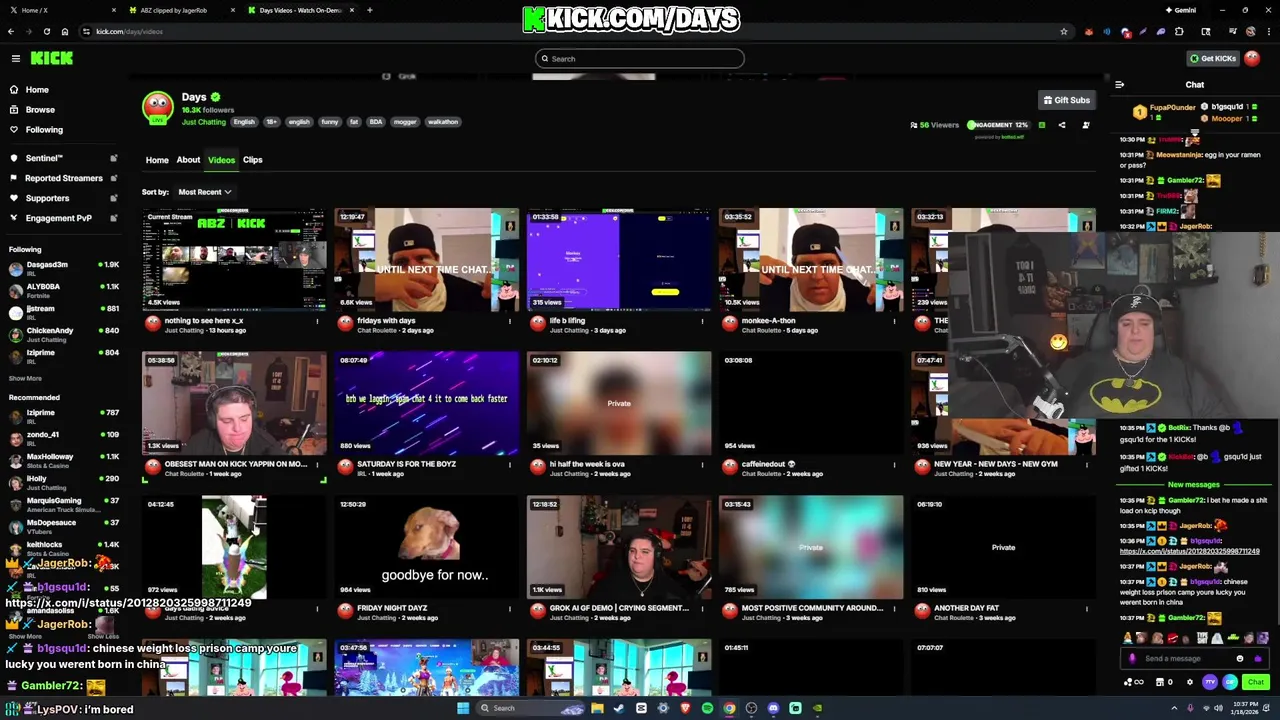Click the follow user icon near share
Image resolution: width=1280 pixels, height=720 pixels.
[1086, 125]
